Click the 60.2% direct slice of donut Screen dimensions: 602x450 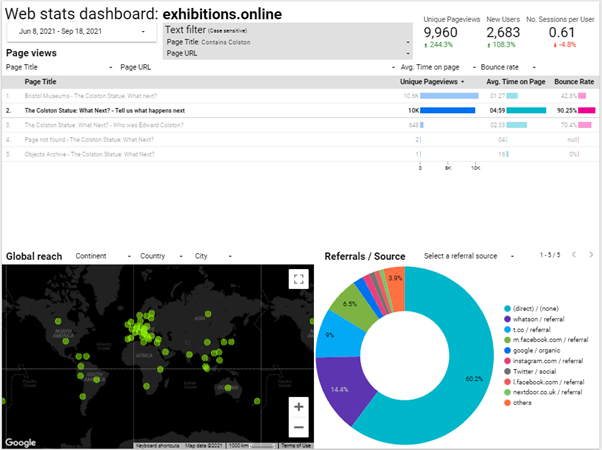point(472,369)
